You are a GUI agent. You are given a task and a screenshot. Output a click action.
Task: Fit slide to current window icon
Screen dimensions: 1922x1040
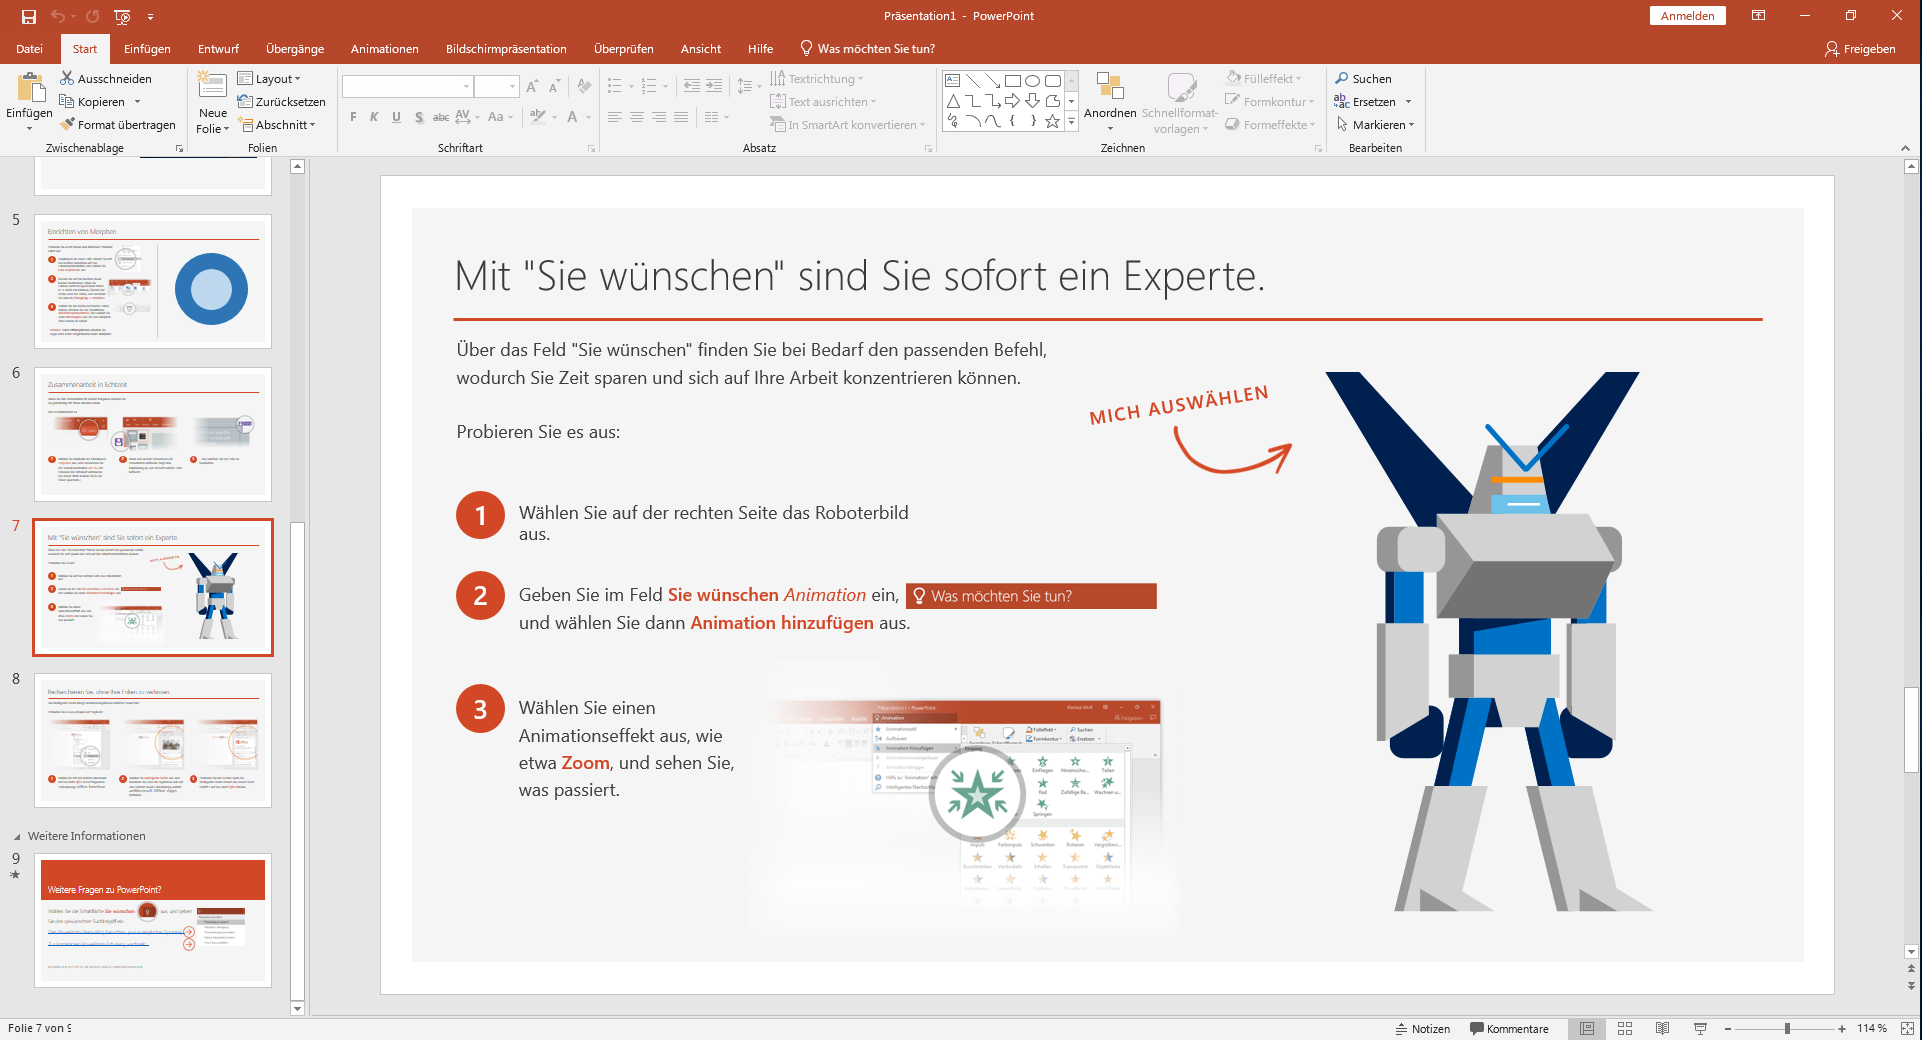tap(1908, 1028)
